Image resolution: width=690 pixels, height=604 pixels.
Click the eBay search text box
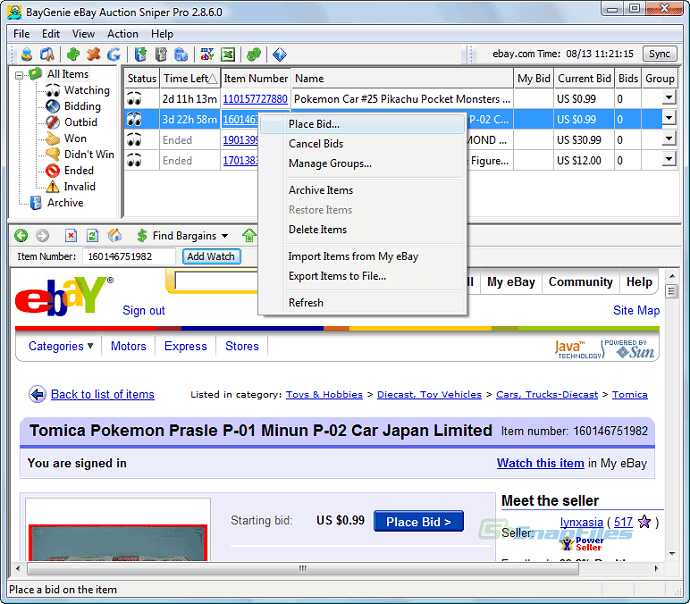point(216,281)
